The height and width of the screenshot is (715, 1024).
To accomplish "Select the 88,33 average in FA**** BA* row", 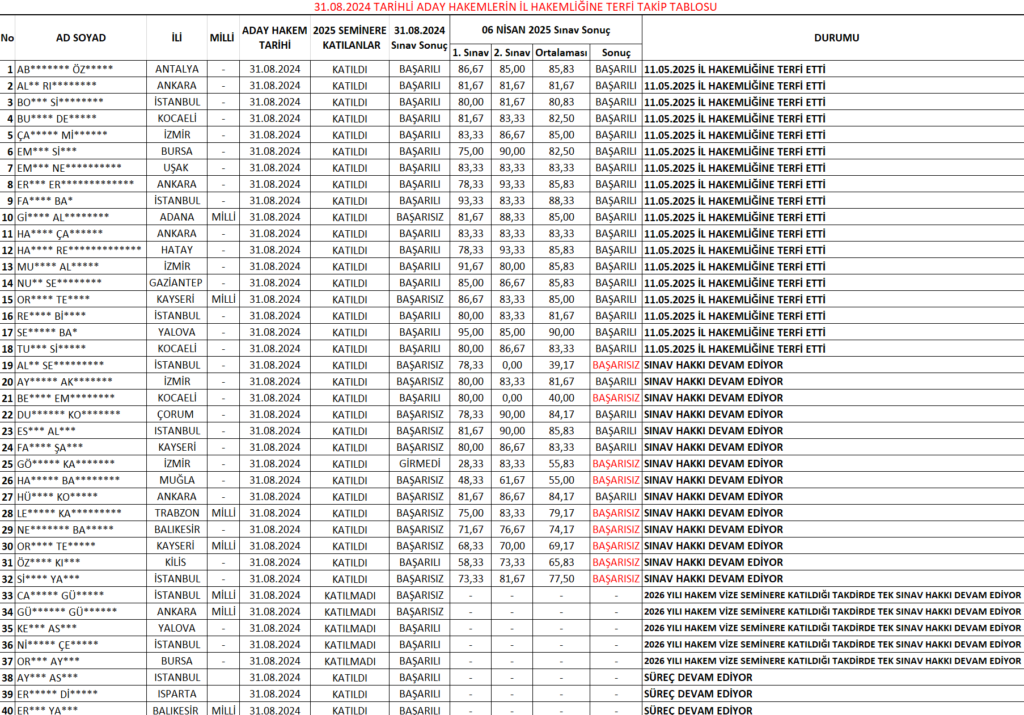I will tap(561, 200).
